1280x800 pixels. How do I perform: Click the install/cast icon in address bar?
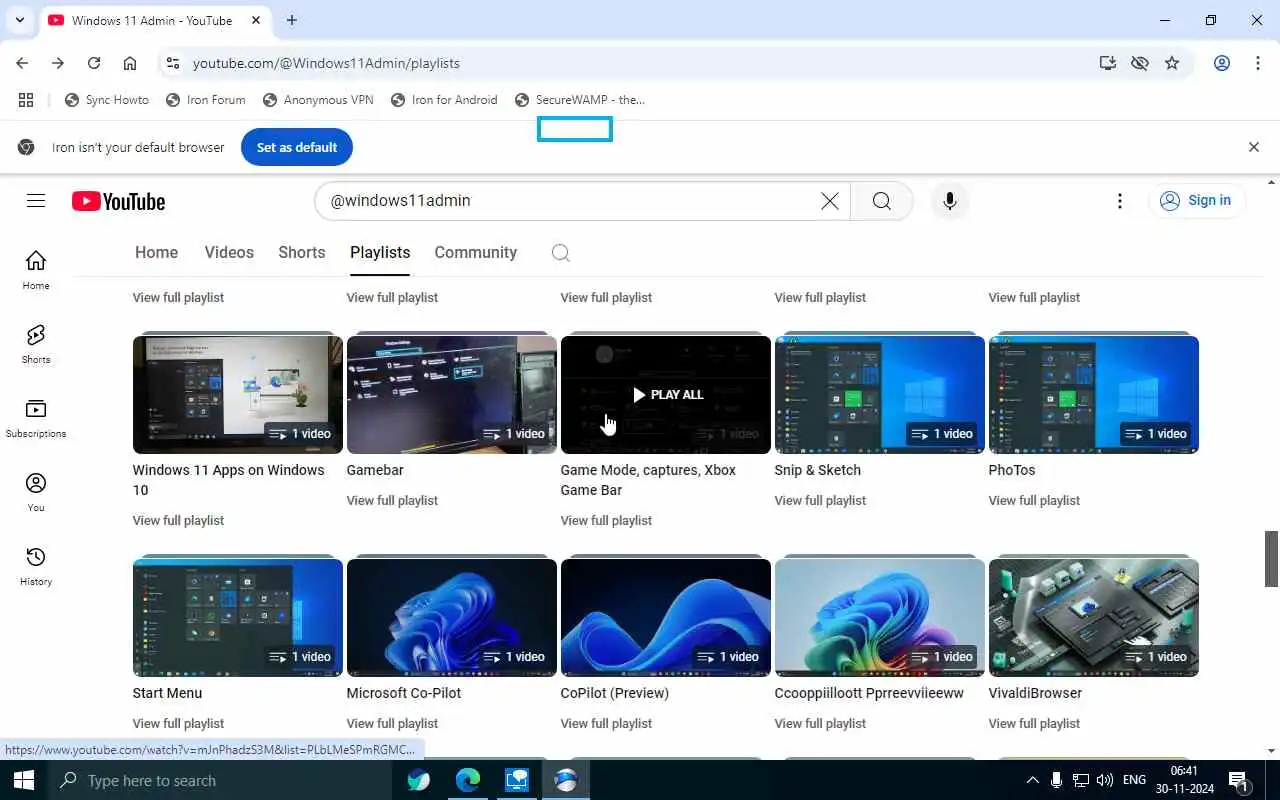click(1107, 63)
